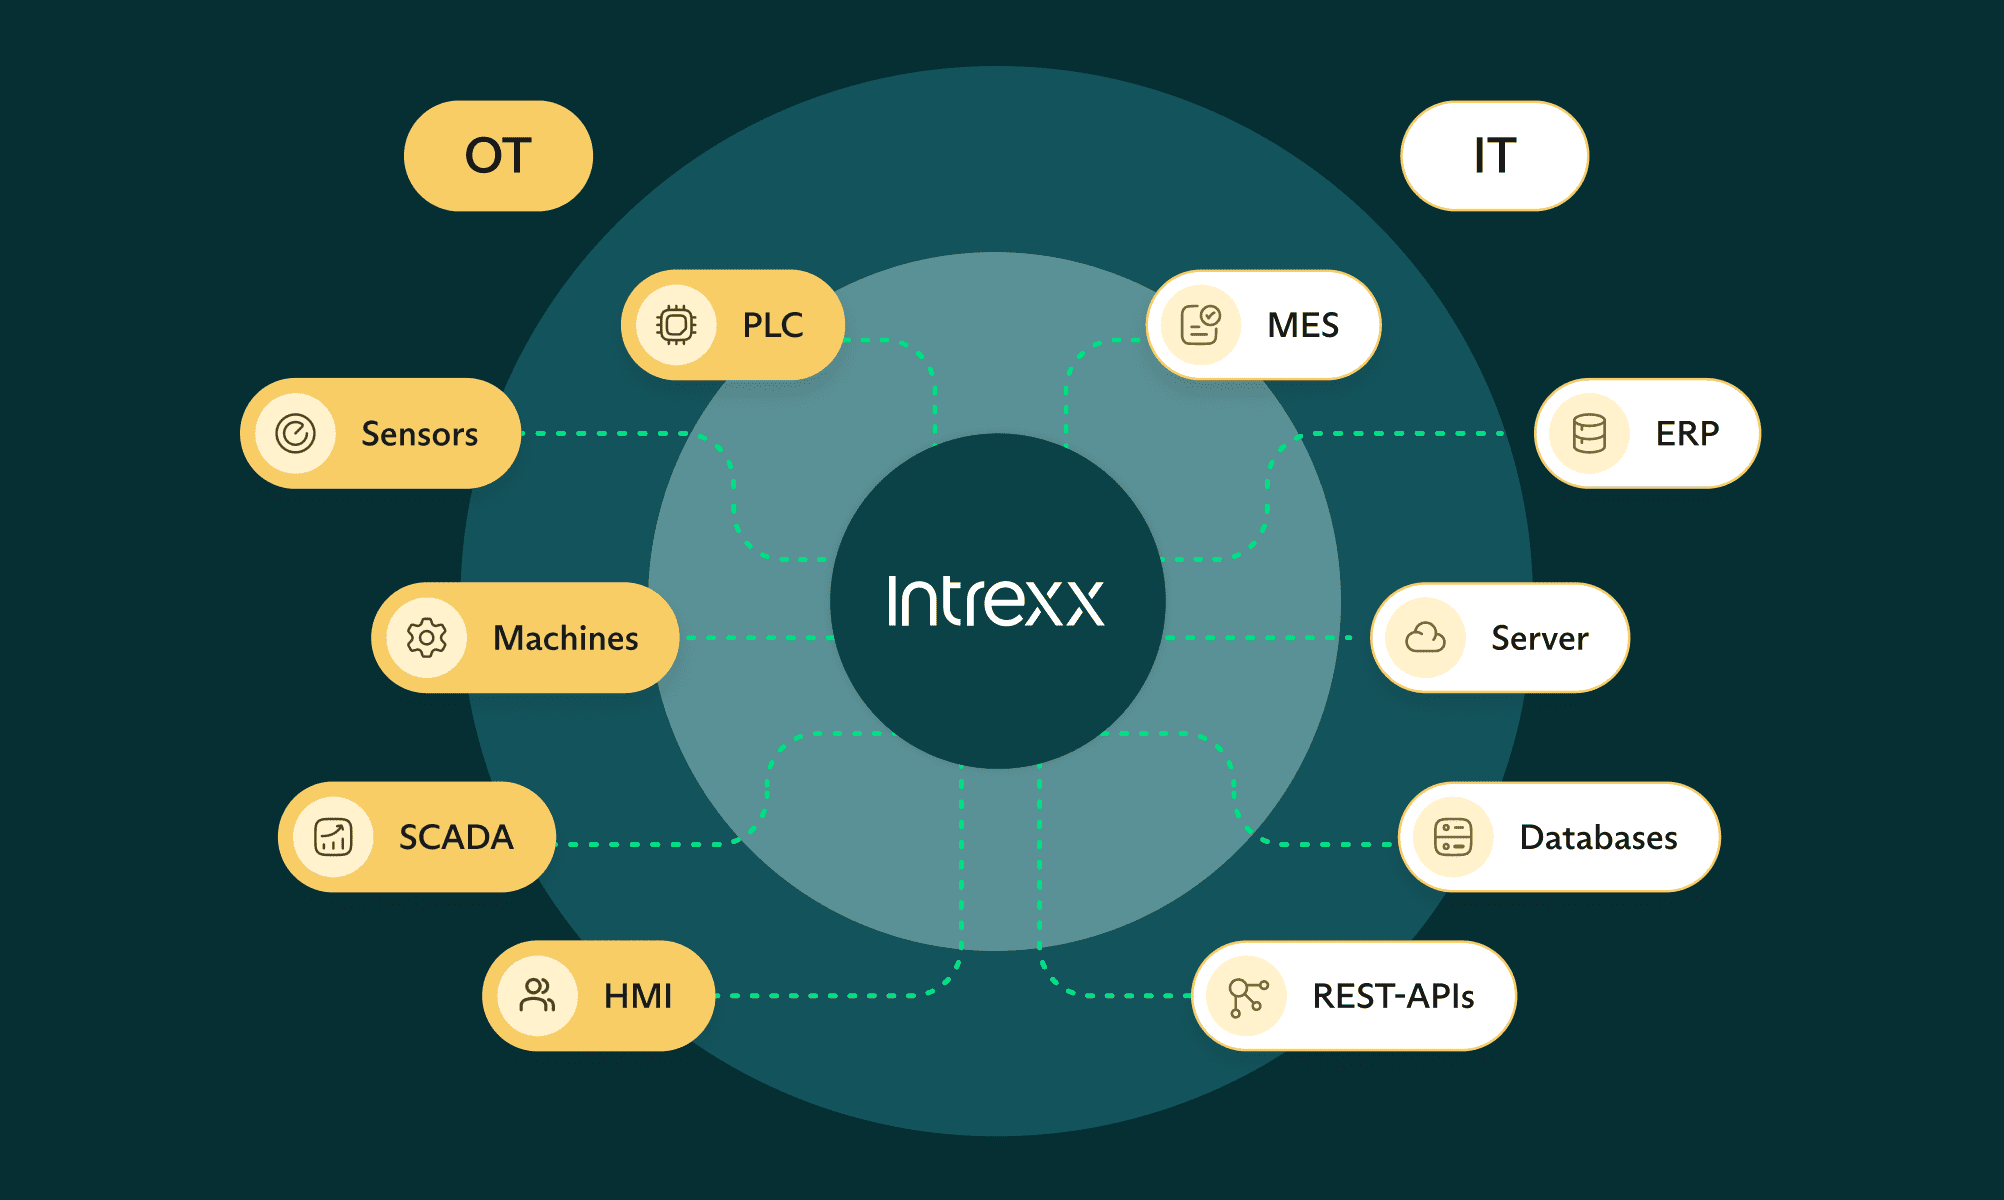Click the MES label text
Viewport: 2004px width, 1200px height.
1302,325
